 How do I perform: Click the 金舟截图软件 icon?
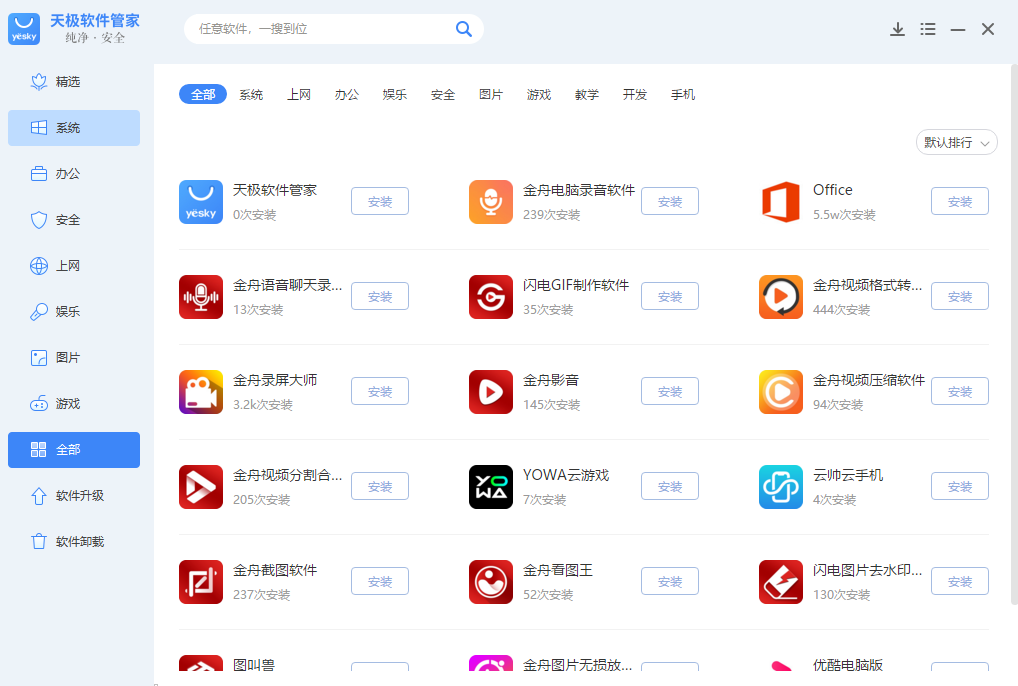[201, 582]
